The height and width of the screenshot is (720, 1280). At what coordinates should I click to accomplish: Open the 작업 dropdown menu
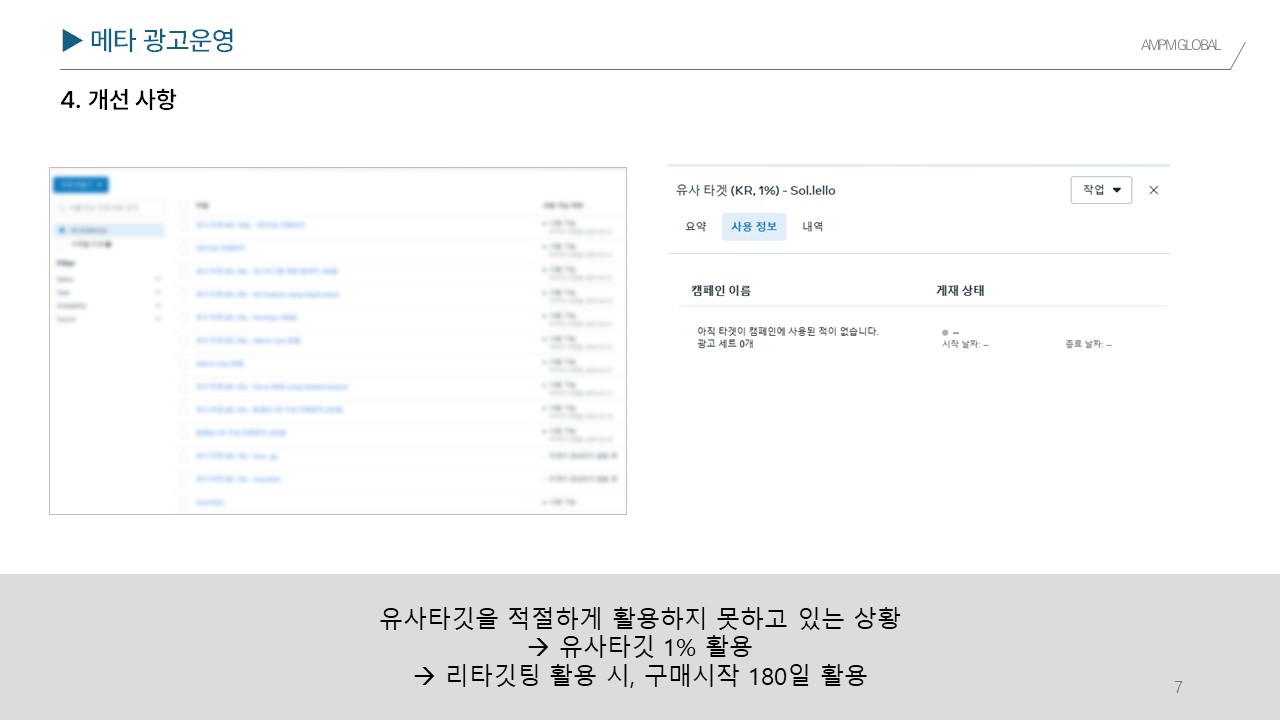click(x=1100, y=190)
